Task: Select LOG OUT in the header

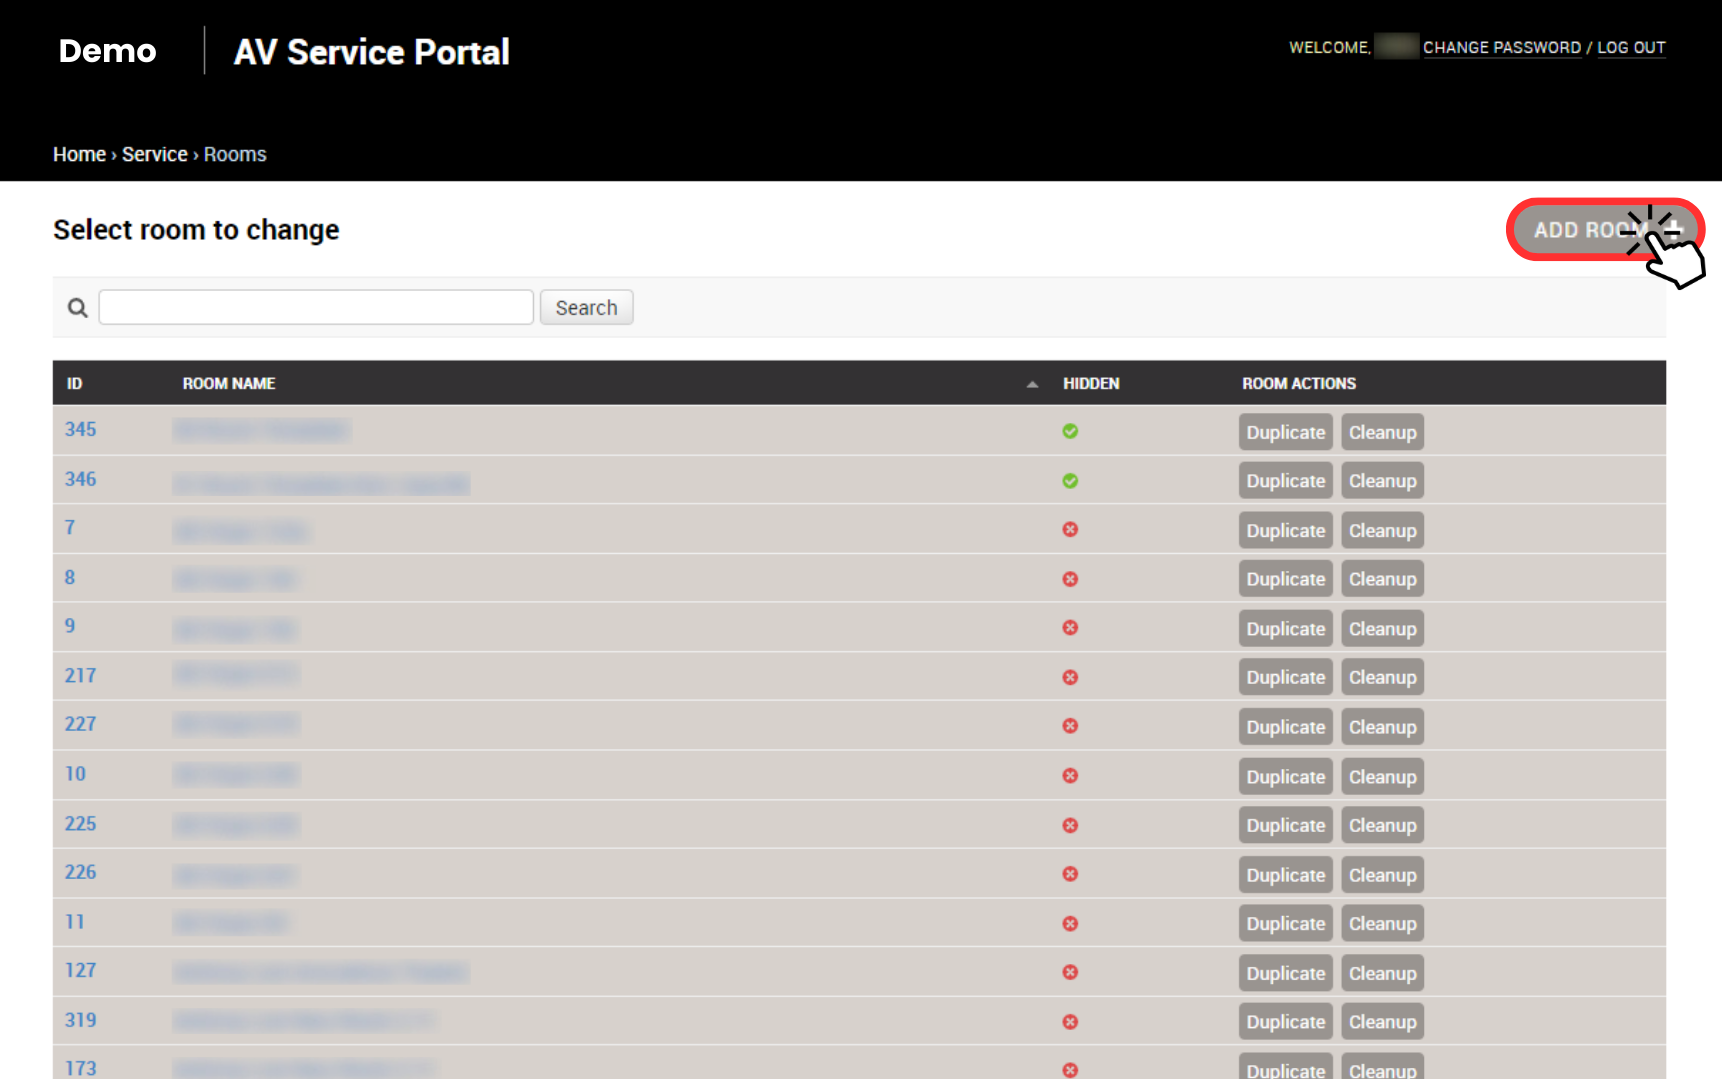Action: click(x=1631, y=47)
